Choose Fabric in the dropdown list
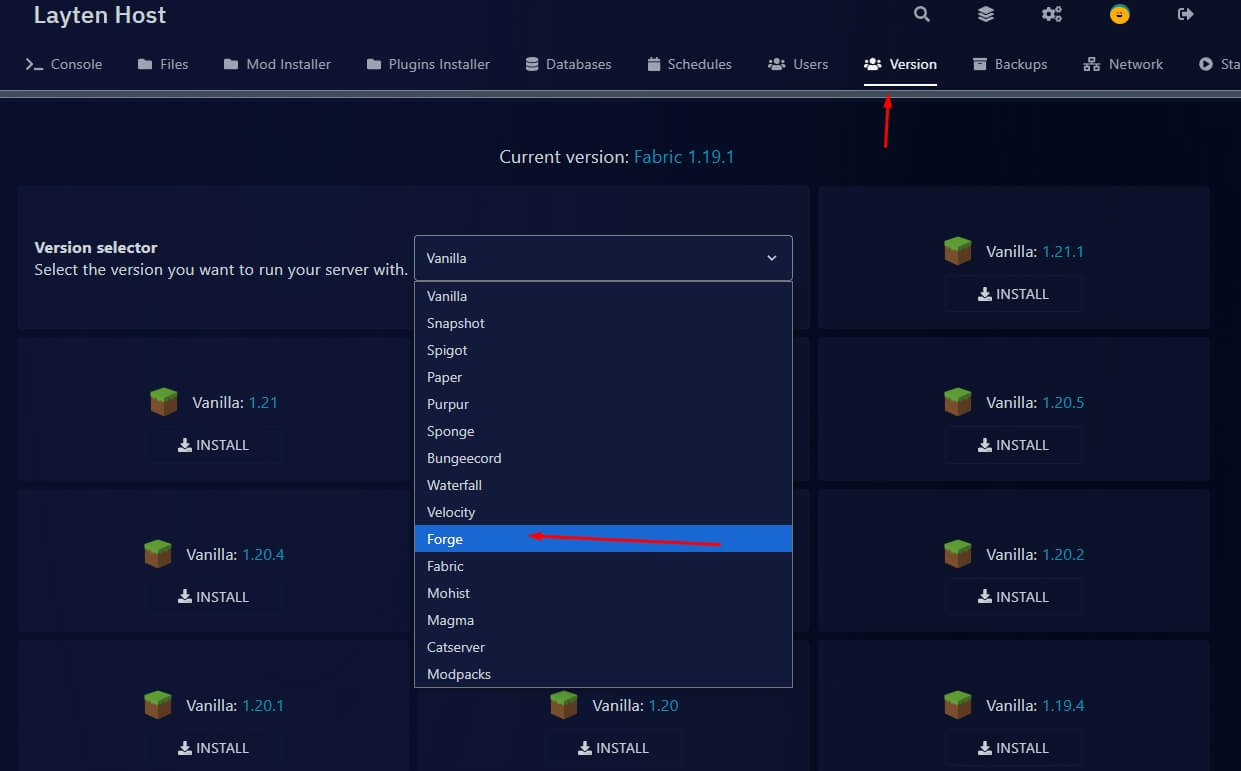 (x=446, y=566)
